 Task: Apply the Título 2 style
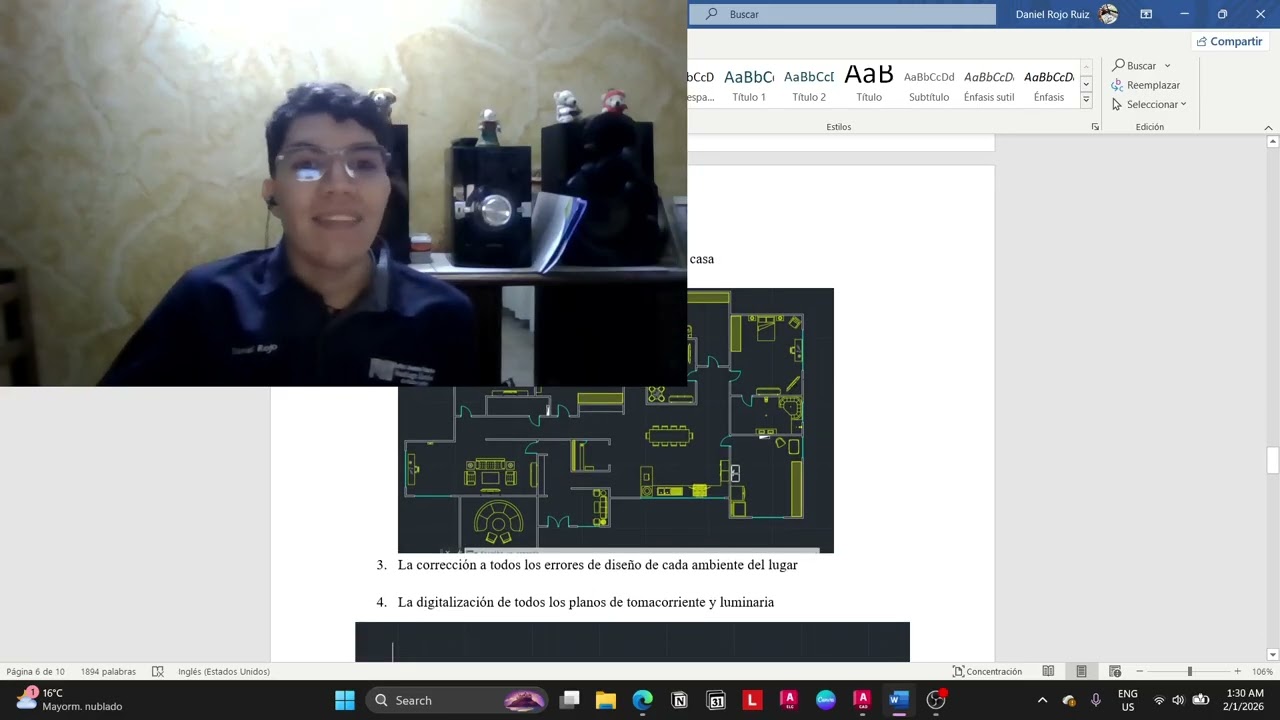tap(809, 86)
